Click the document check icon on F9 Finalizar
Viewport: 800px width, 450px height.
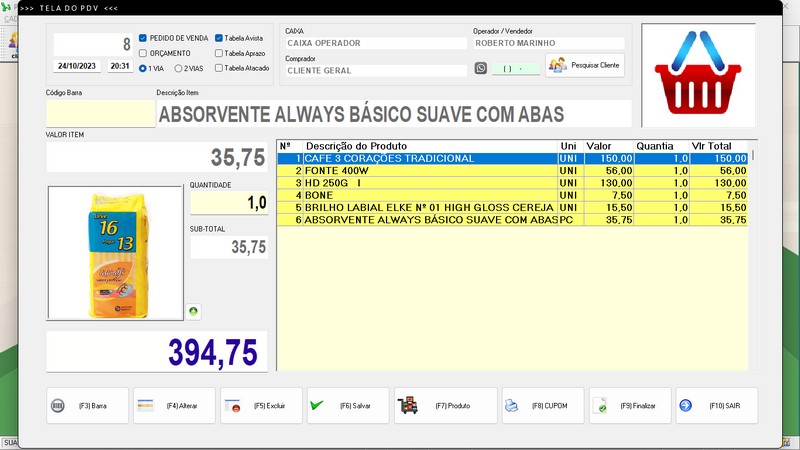click(x=599, y=405)
